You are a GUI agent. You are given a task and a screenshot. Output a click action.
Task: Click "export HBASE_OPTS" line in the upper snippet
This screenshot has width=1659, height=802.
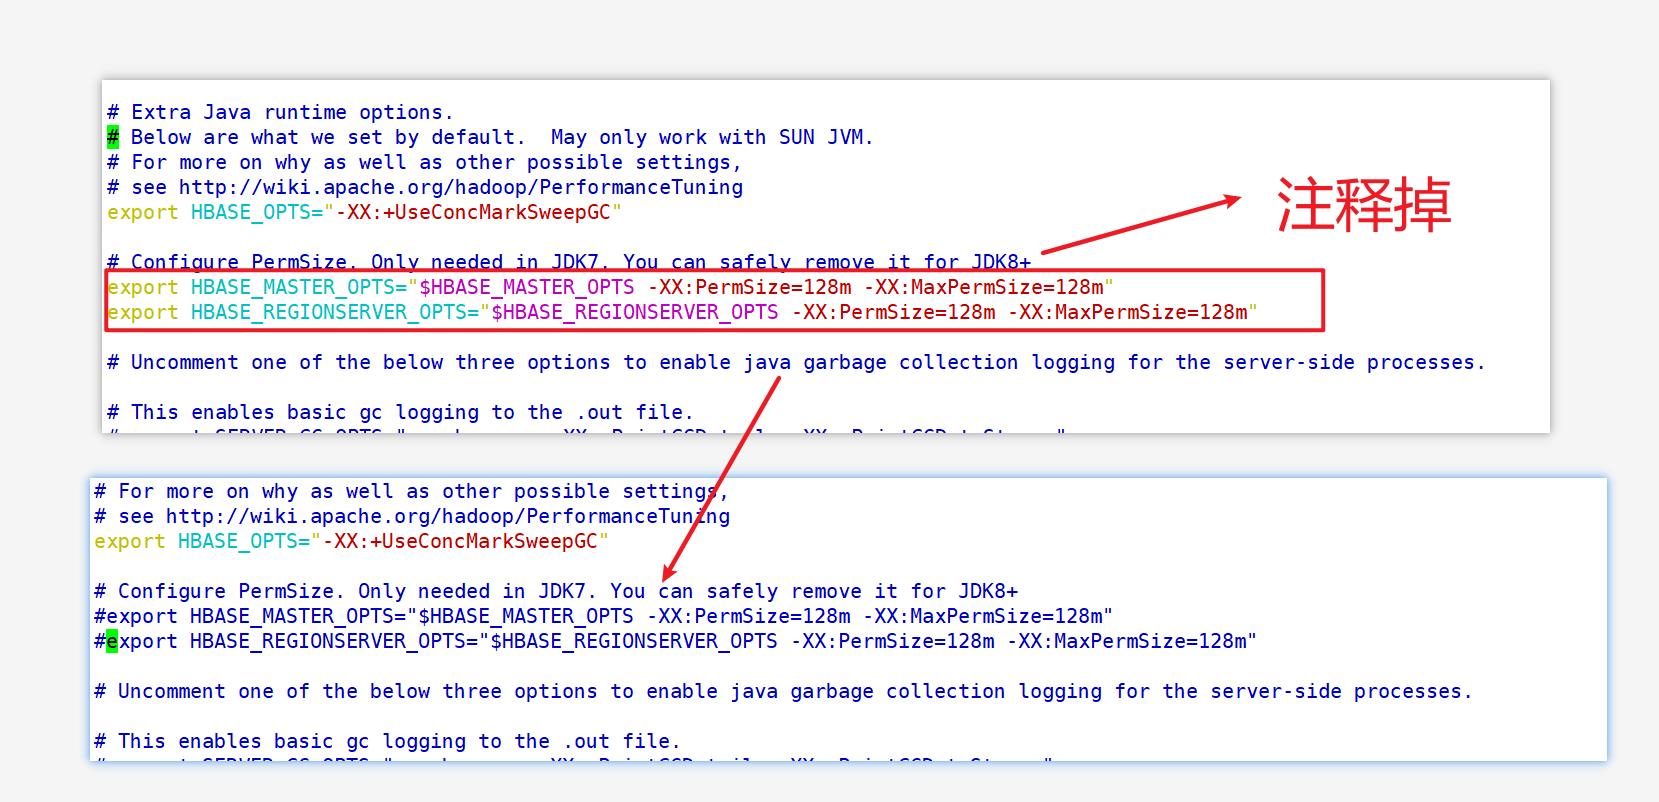(364, 212)
